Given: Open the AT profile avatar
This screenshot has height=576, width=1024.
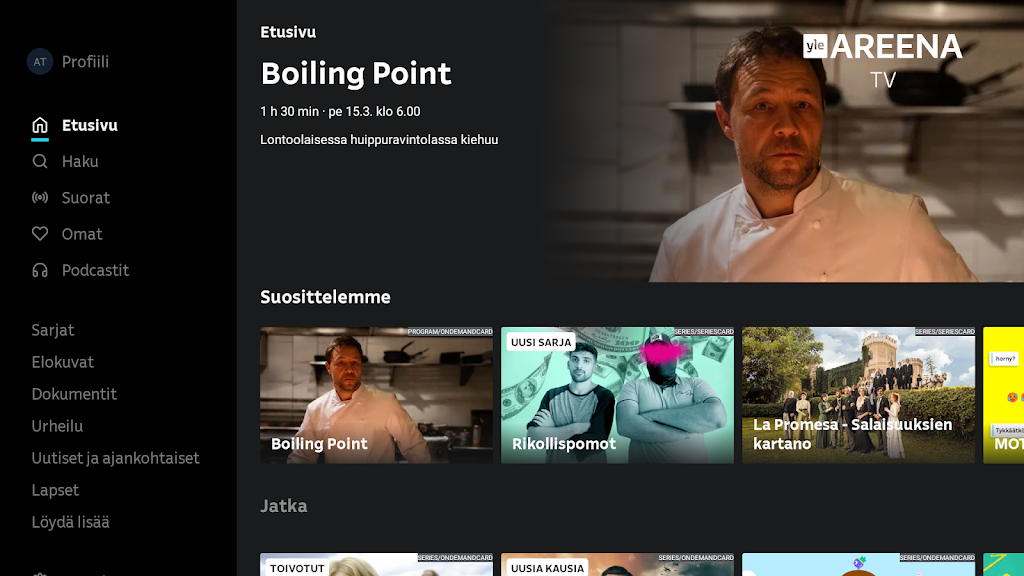Looking at the screenshot, I should click(40, 62).
